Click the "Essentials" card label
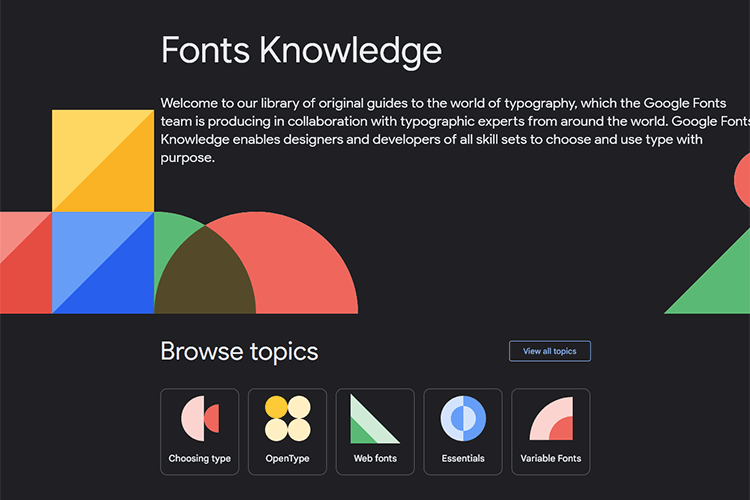Viewport: 750px width, 500px height. (462, 459)
